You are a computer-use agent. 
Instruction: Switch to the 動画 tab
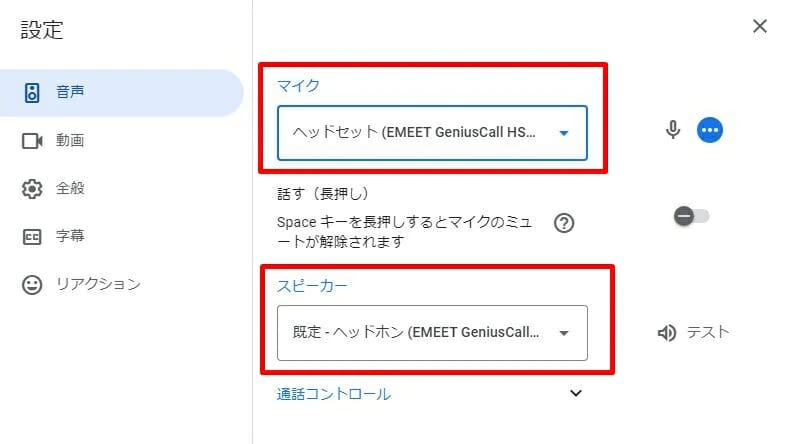70,141
